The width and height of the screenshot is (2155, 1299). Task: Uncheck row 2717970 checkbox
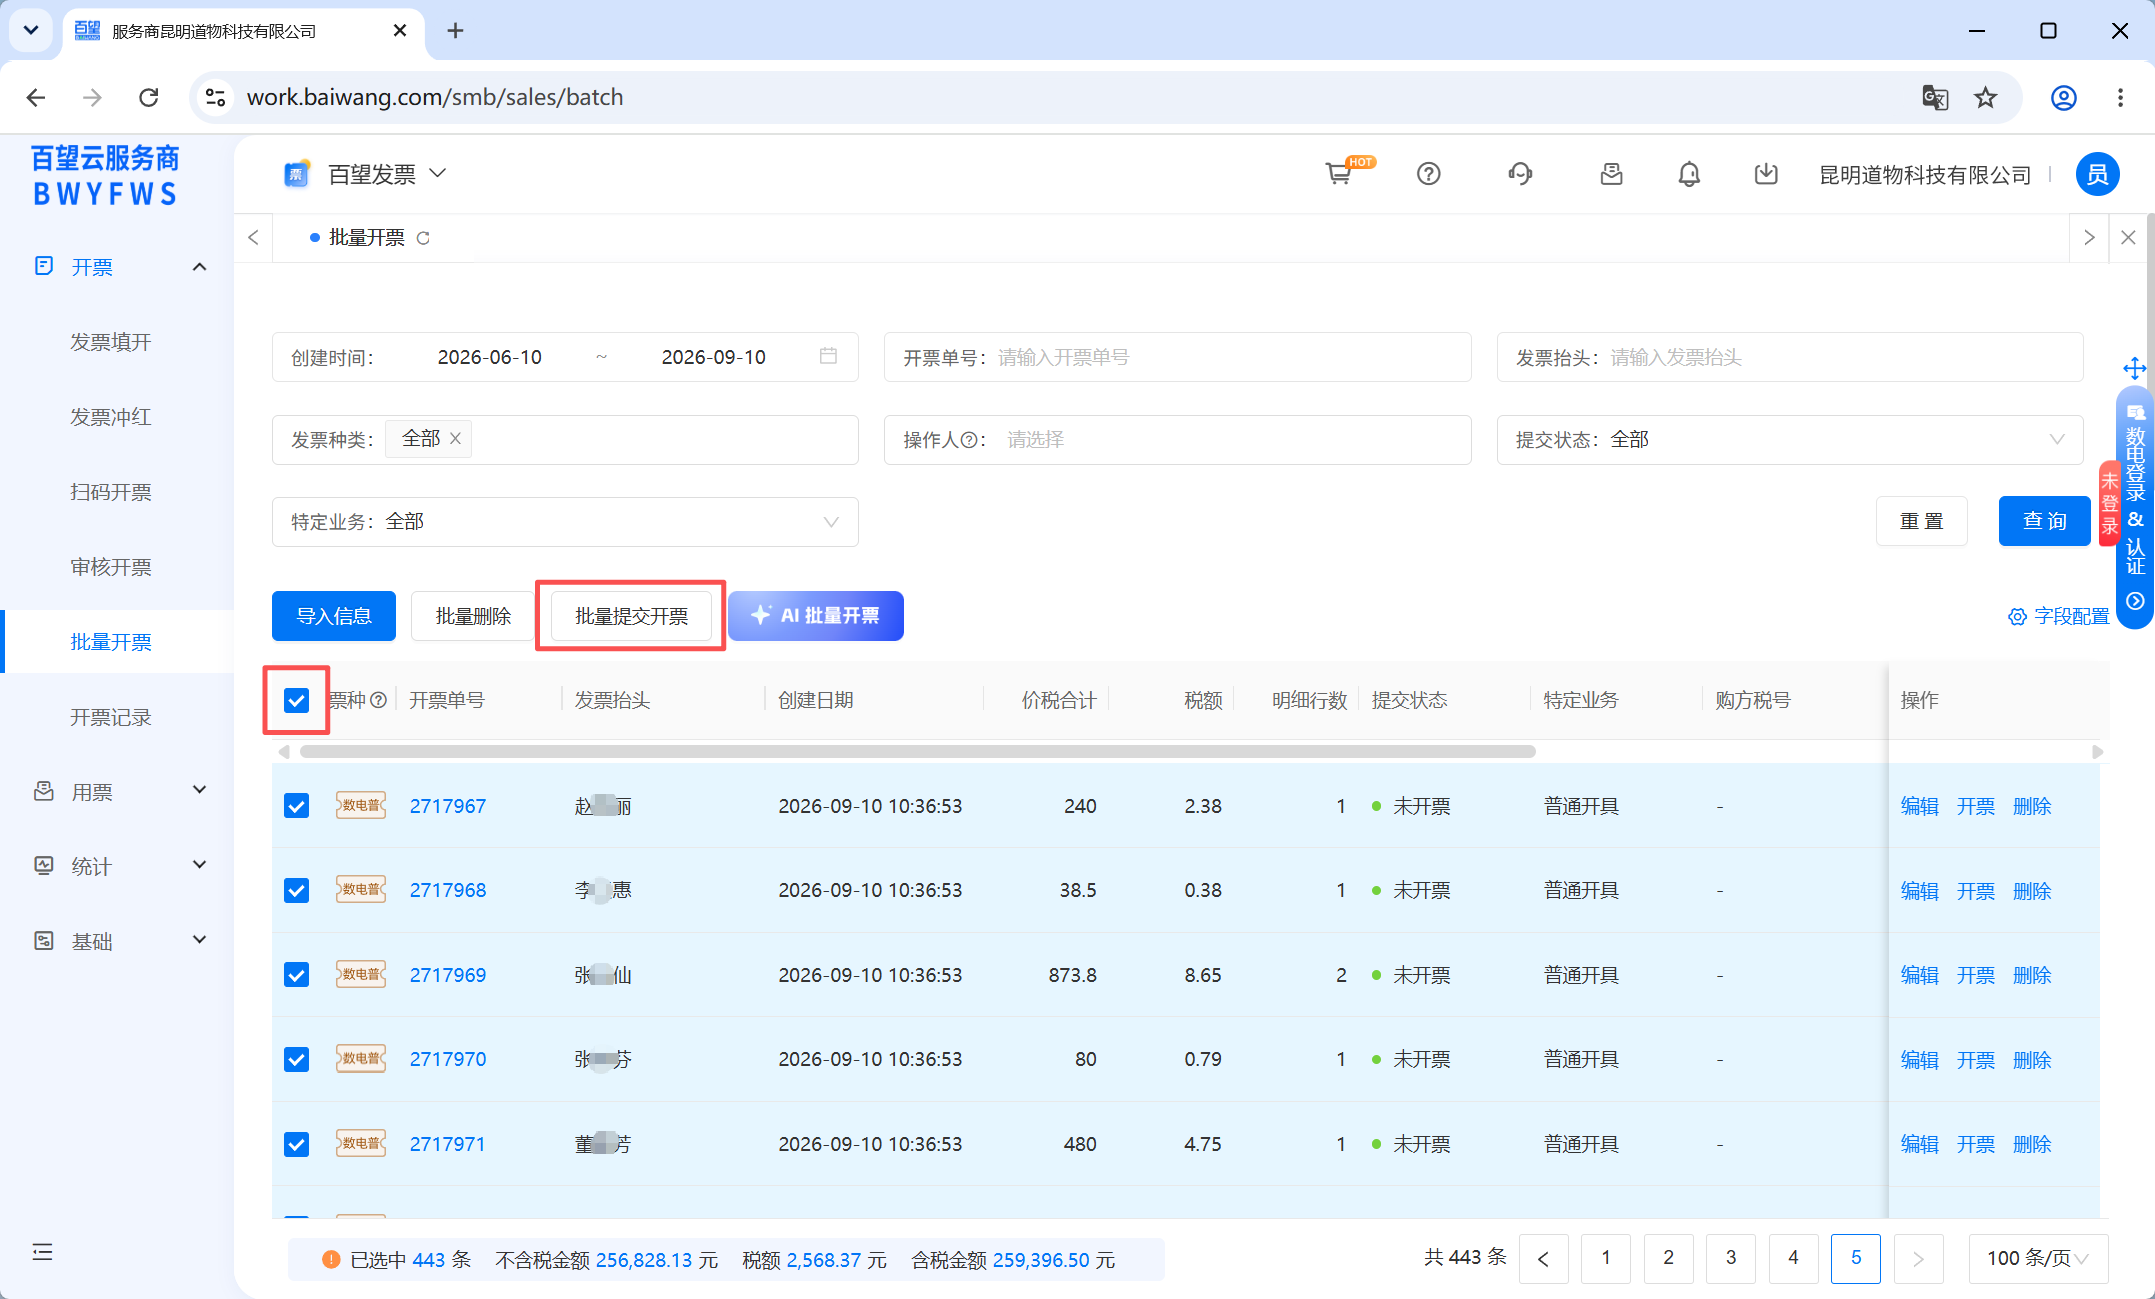296,1059
